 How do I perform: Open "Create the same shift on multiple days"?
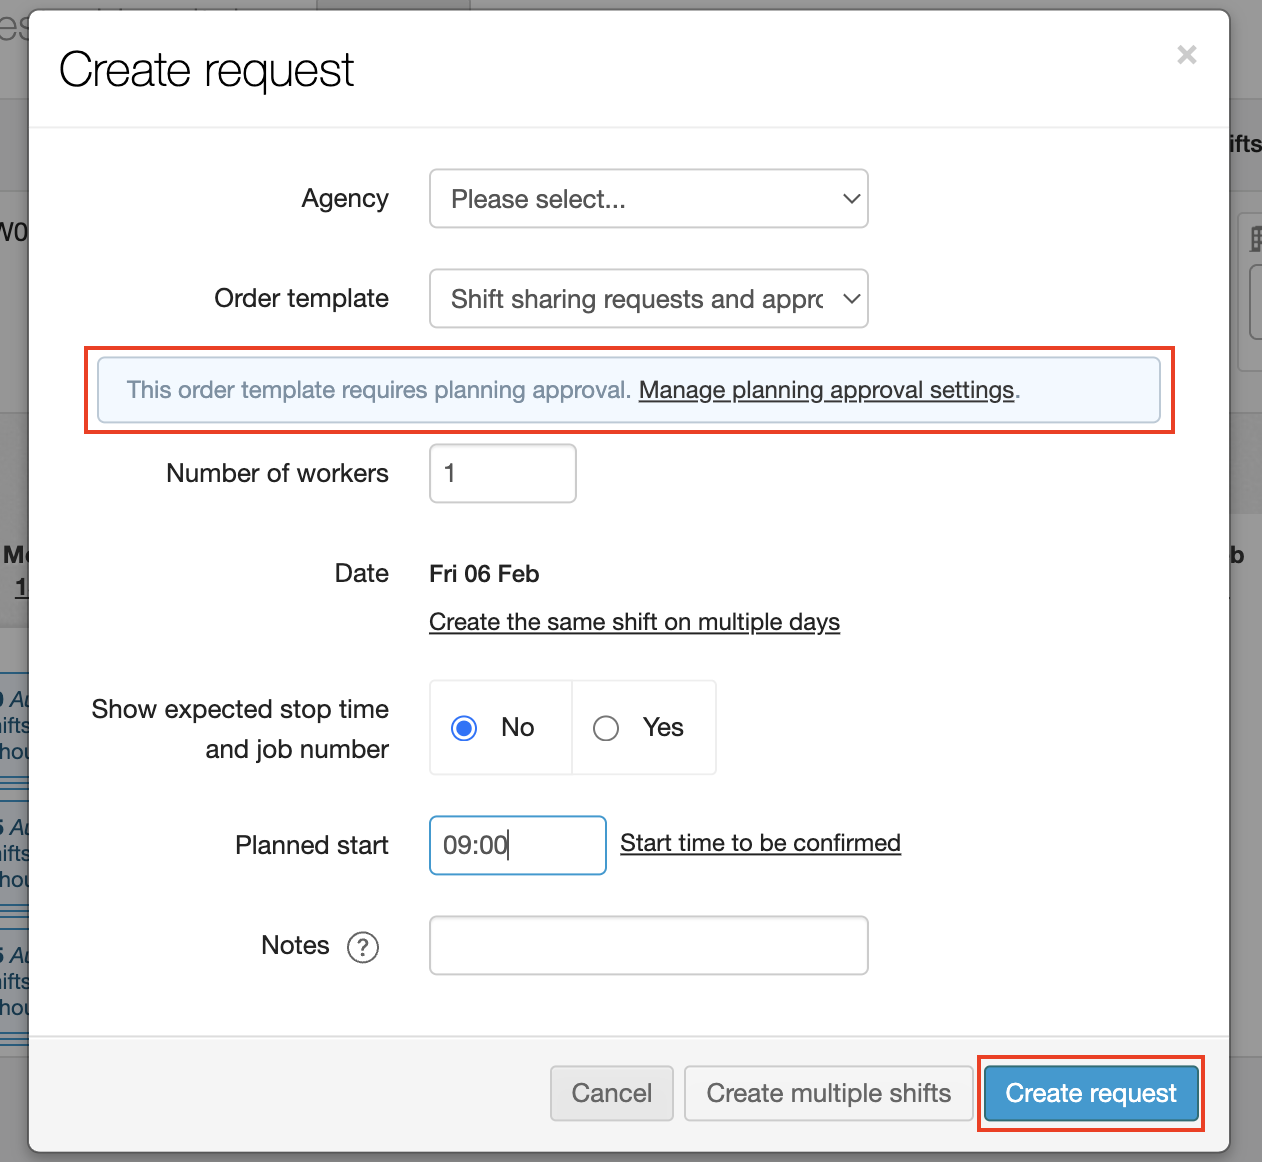634,622
